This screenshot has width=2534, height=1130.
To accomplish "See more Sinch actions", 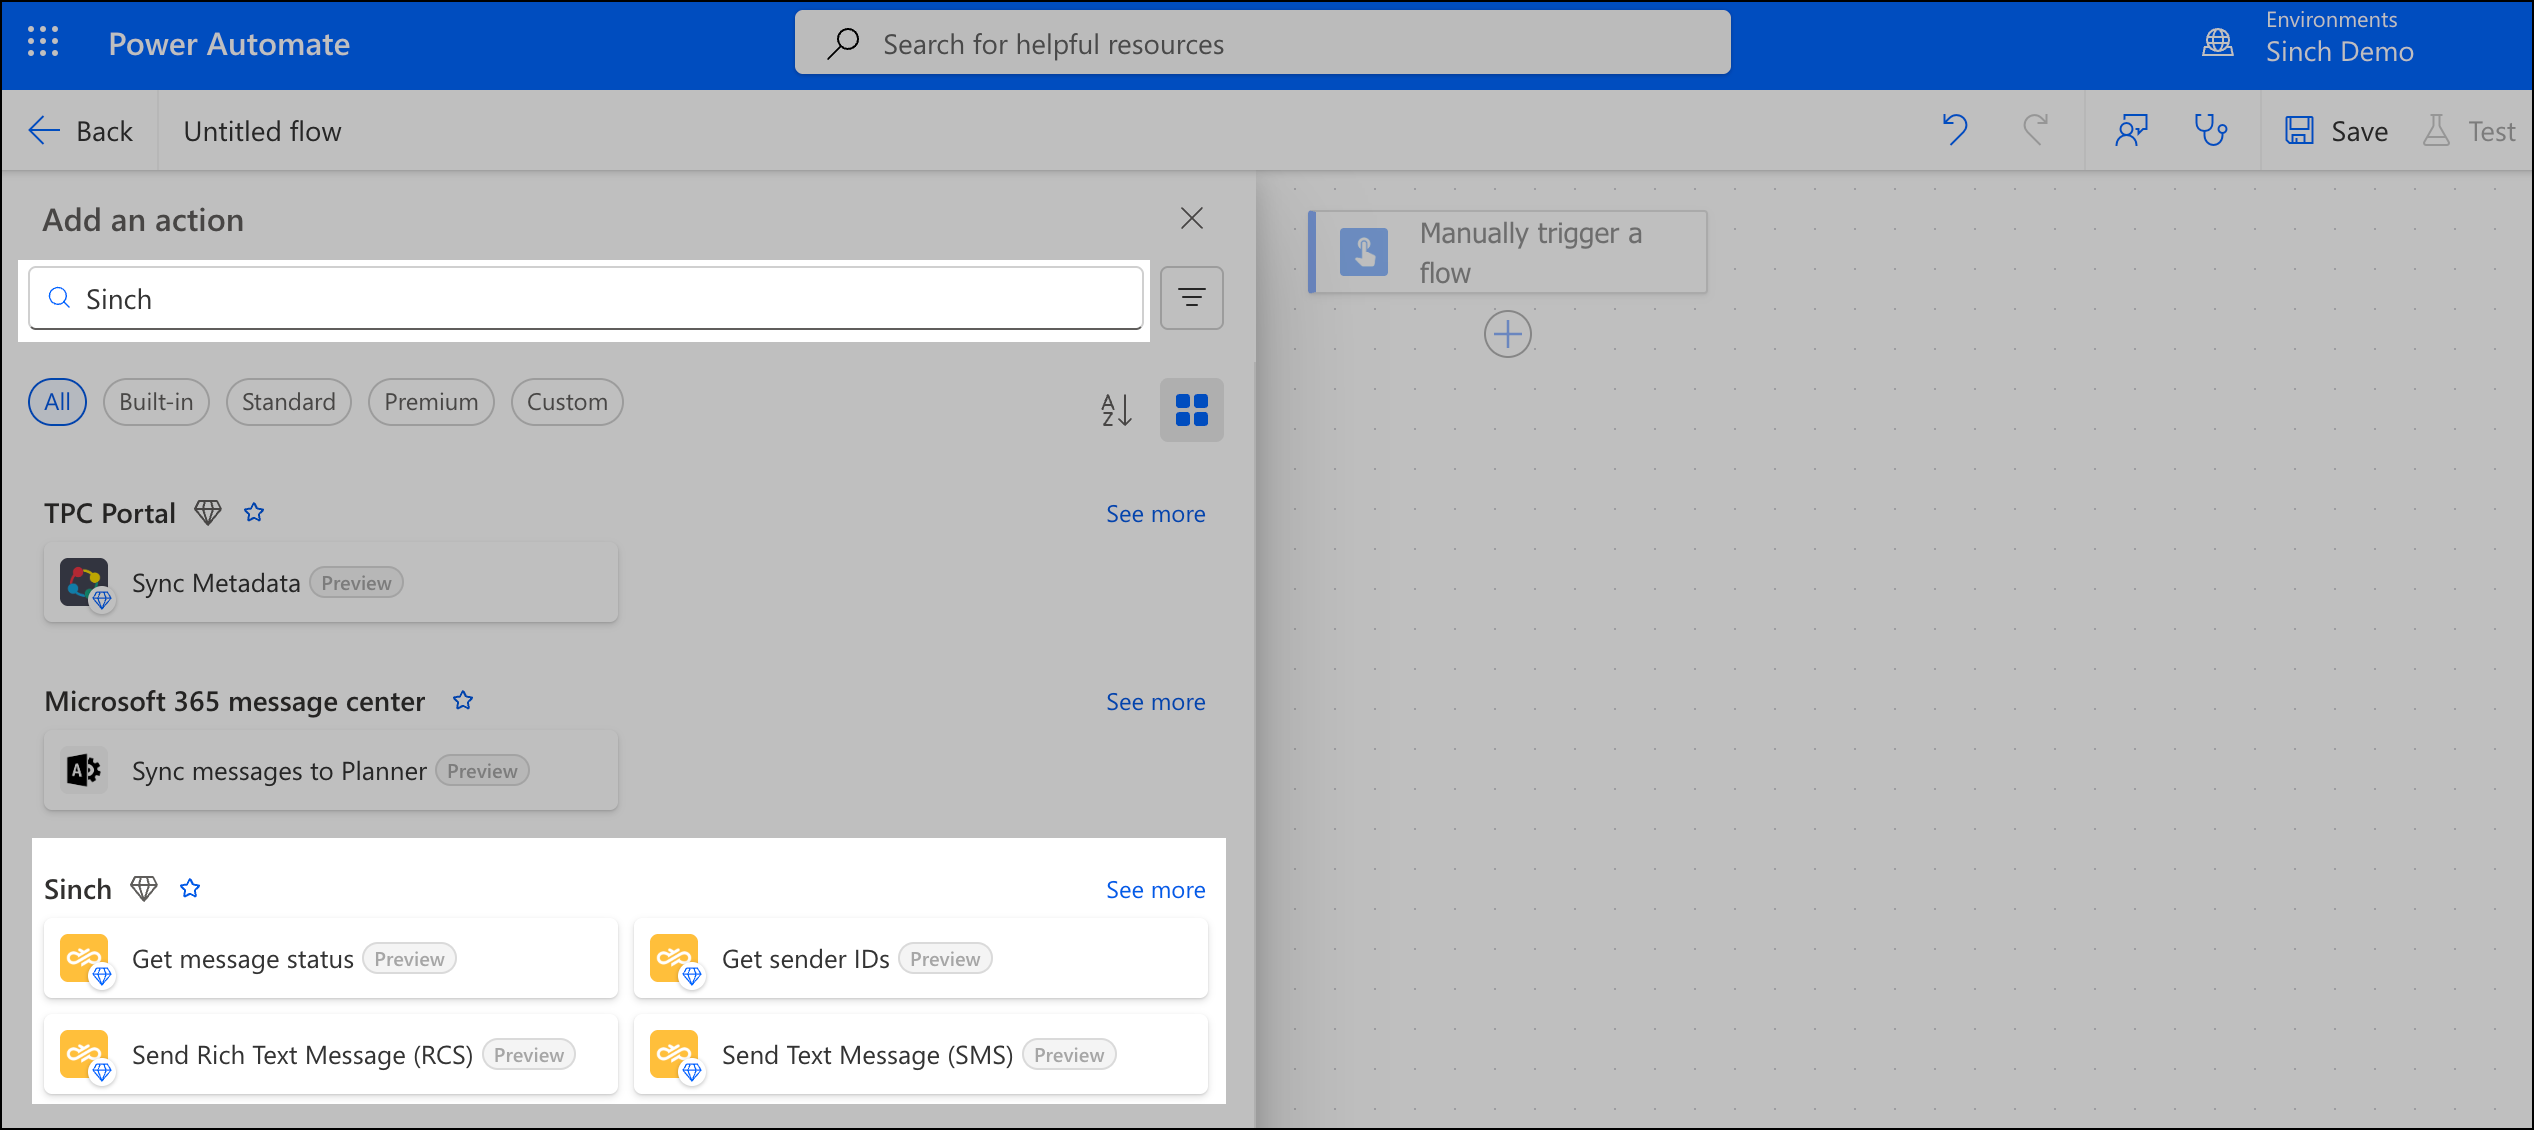I will 1155,890.
